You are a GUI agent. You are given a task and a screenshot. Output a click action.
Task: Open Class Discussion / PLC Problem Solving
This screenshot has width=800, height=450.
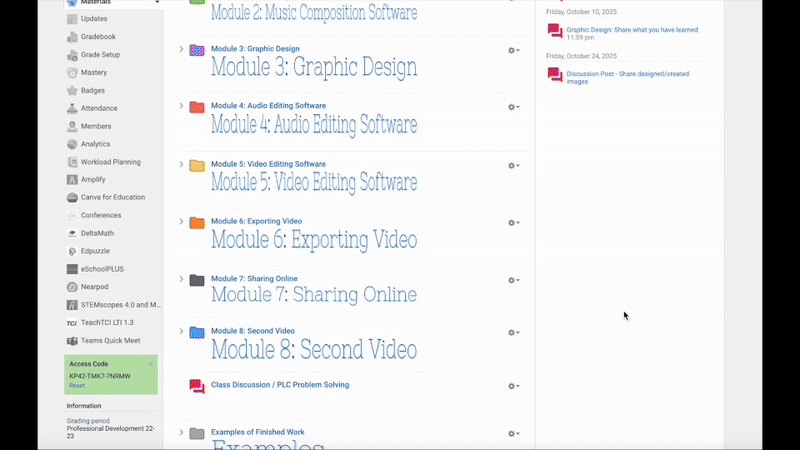tap(280, 385)
